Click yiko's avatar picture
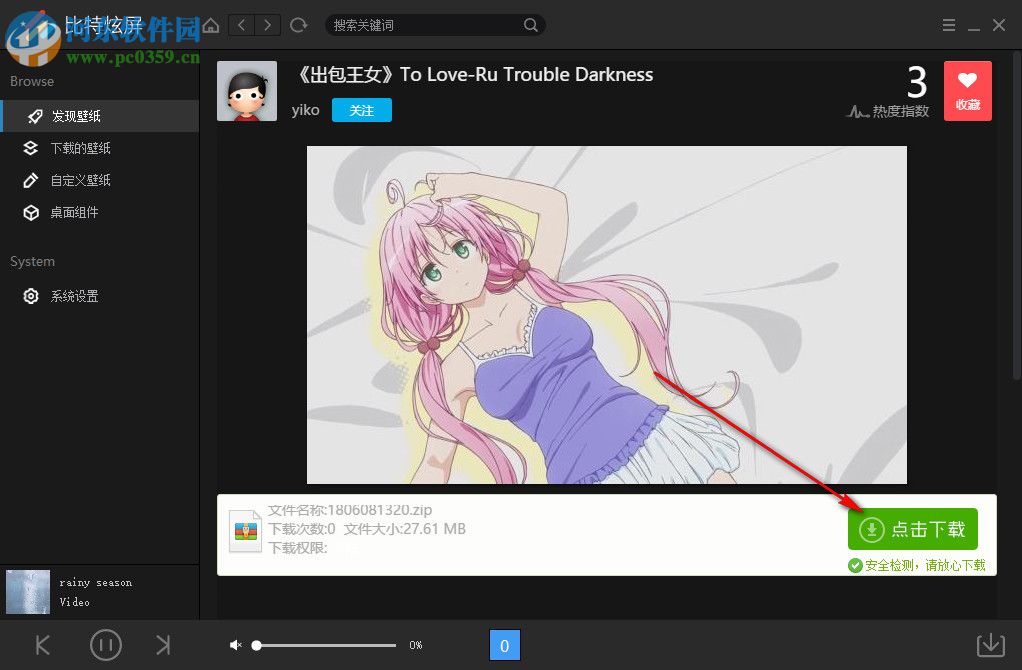1022x670 pixels. pos(247,91)
